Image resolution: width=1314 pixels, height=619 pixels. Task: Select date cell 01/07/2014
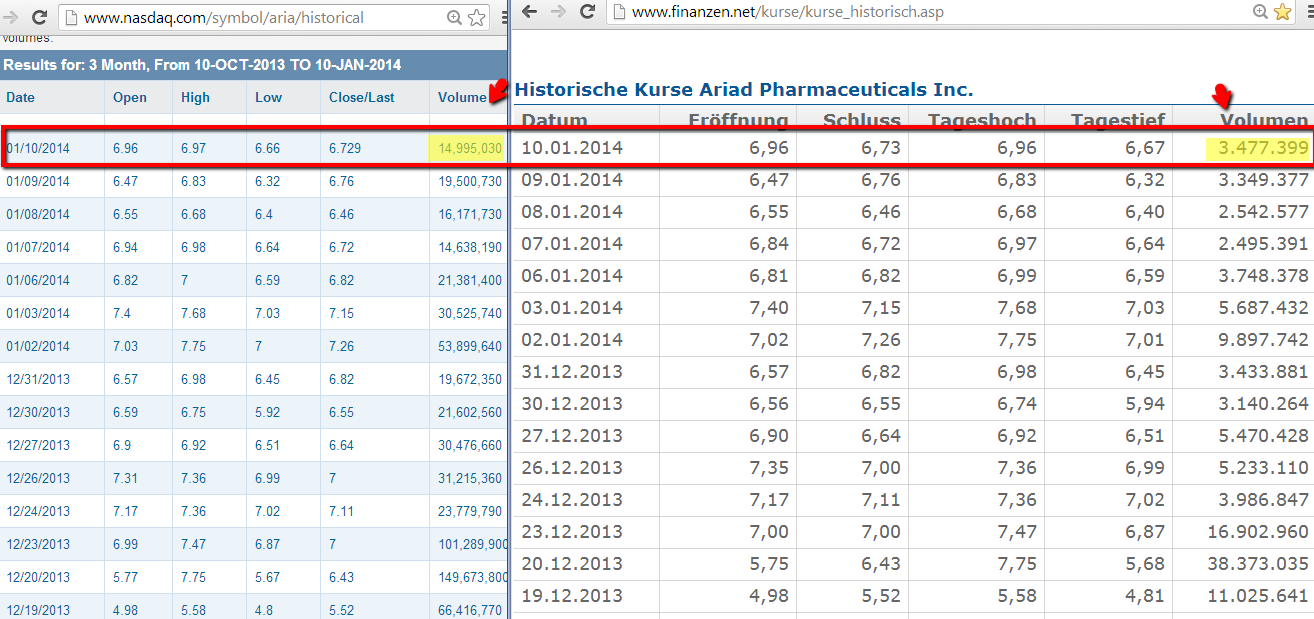[38, 247]
